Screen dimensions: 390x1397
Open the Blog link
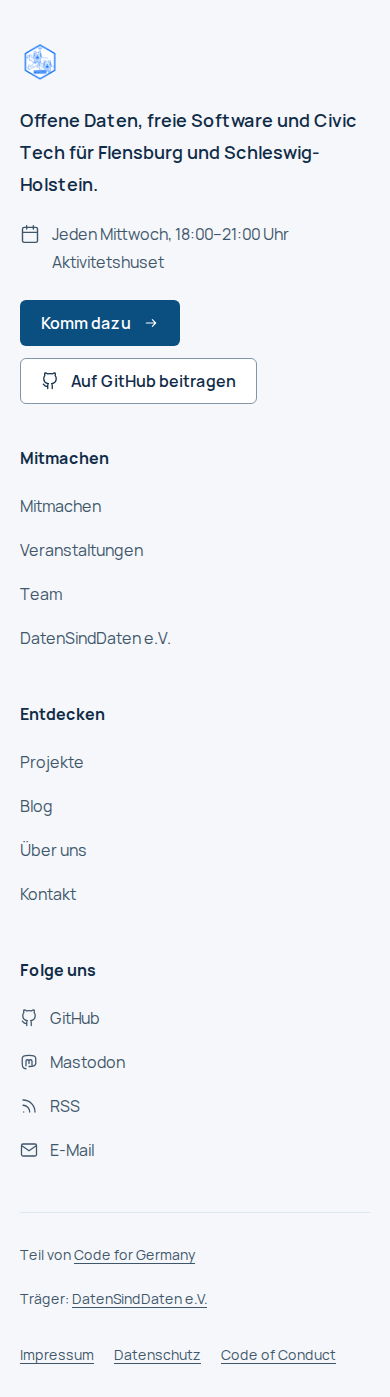pyautogui.click(x=36, y=806)
